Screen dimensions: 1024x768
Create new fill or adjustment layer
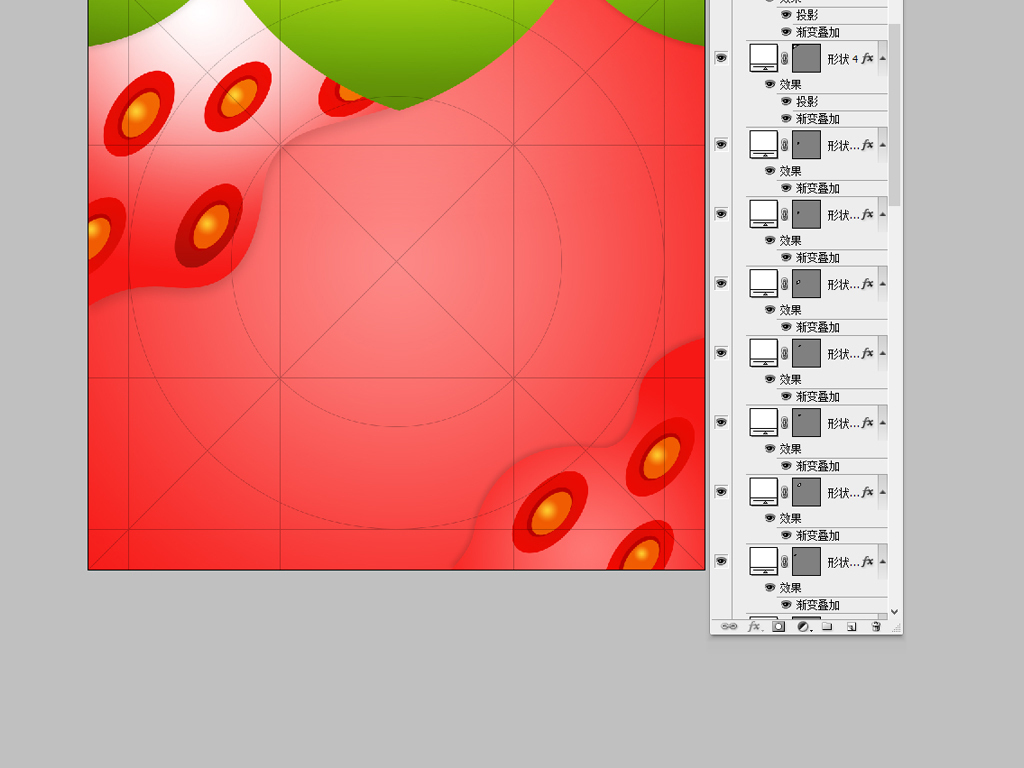(x=803, y=626)
